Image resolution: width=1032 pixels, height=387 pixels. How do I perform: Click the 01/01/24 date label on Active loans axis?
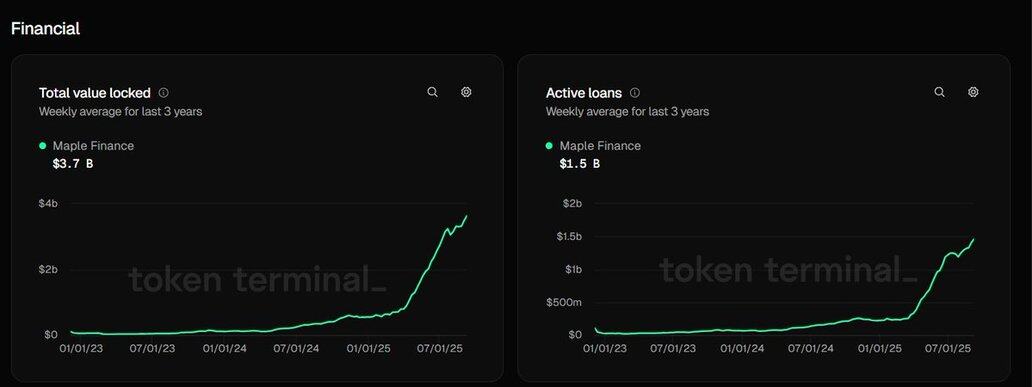[x=742, y=348]
